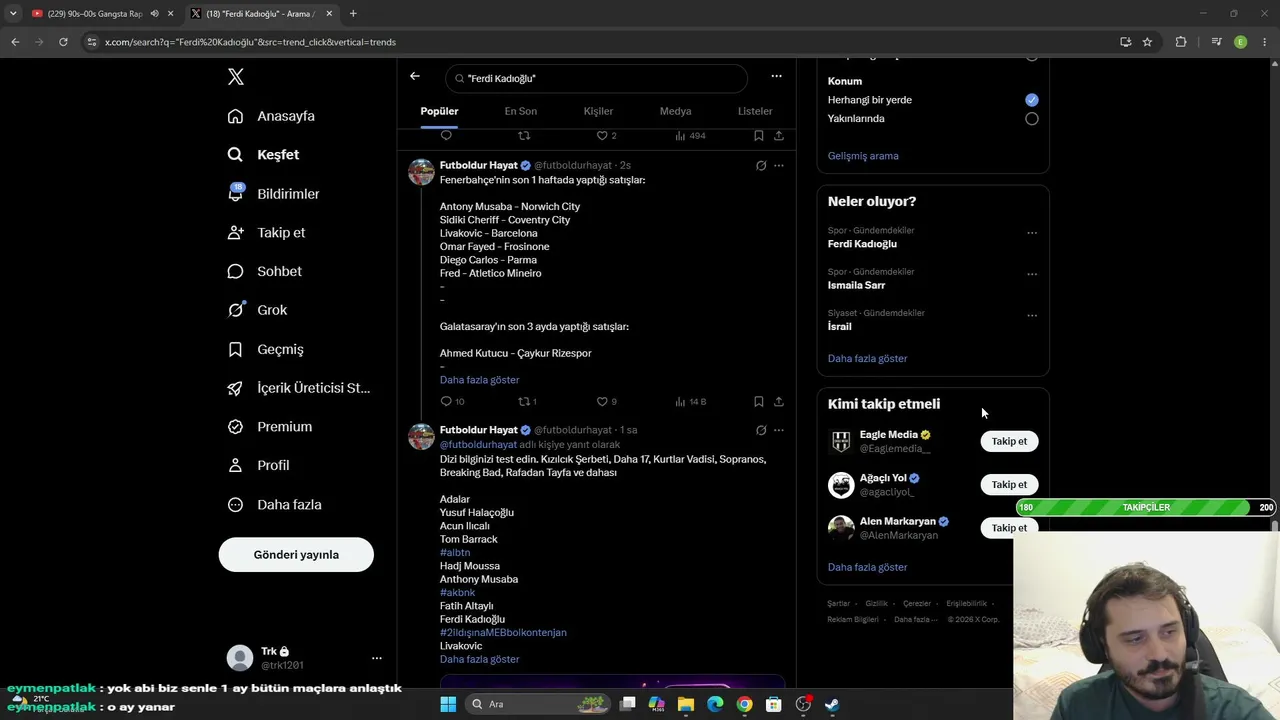Open Microsoft Edge from the taskbar

(x=715, y=704)
